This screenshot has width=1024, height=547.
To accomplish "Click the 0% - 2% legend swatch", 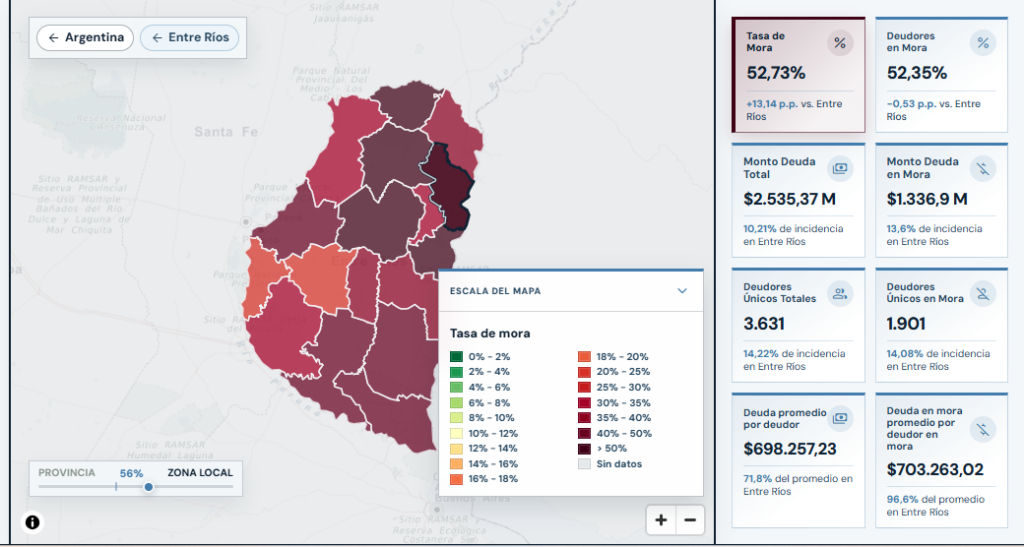I will pos(456,356).
